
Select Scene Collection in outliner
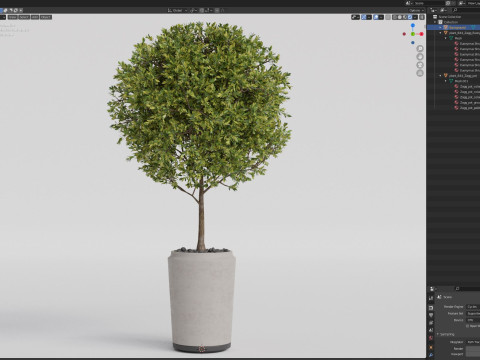tap(450, 17)
